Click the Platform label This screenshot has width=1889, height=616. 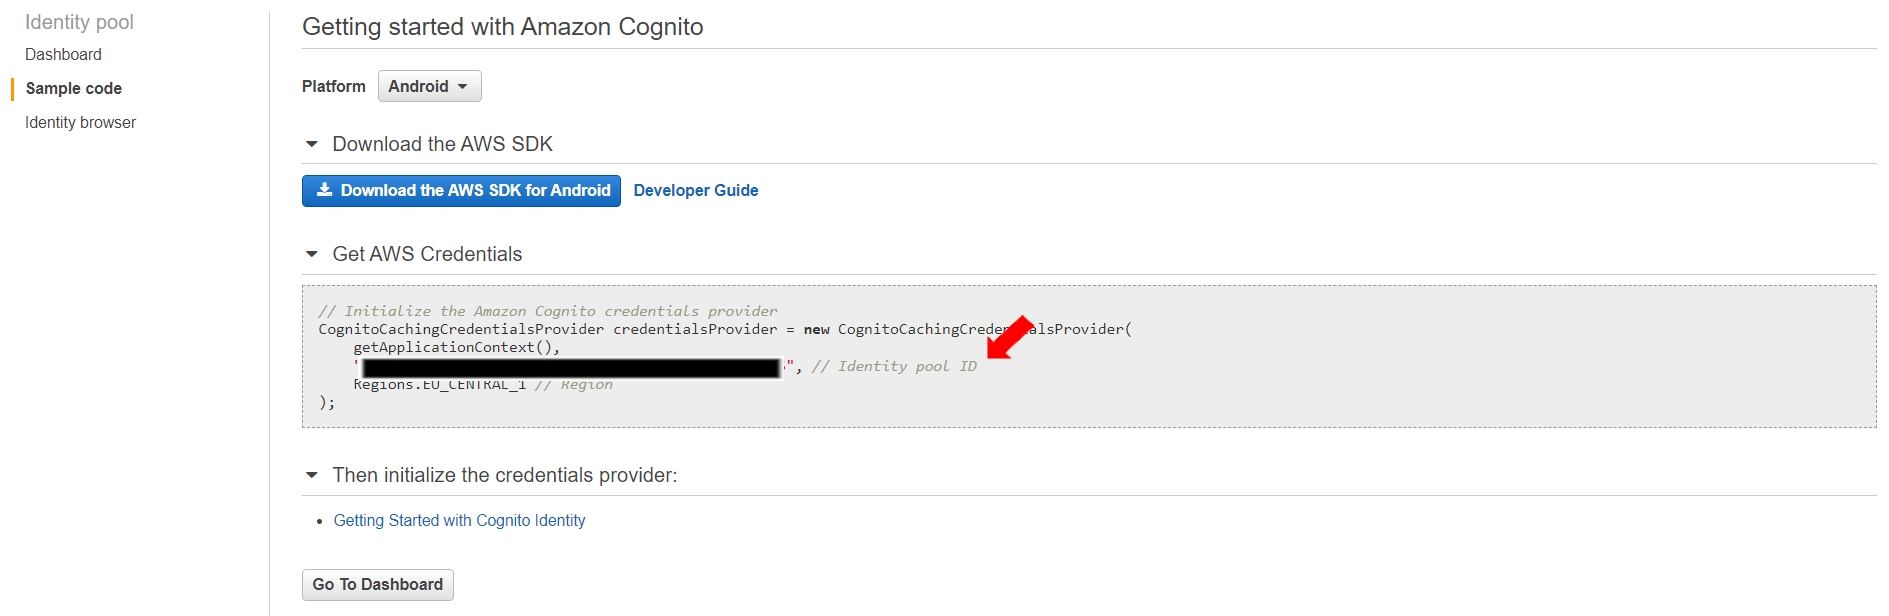pos(333,87)
